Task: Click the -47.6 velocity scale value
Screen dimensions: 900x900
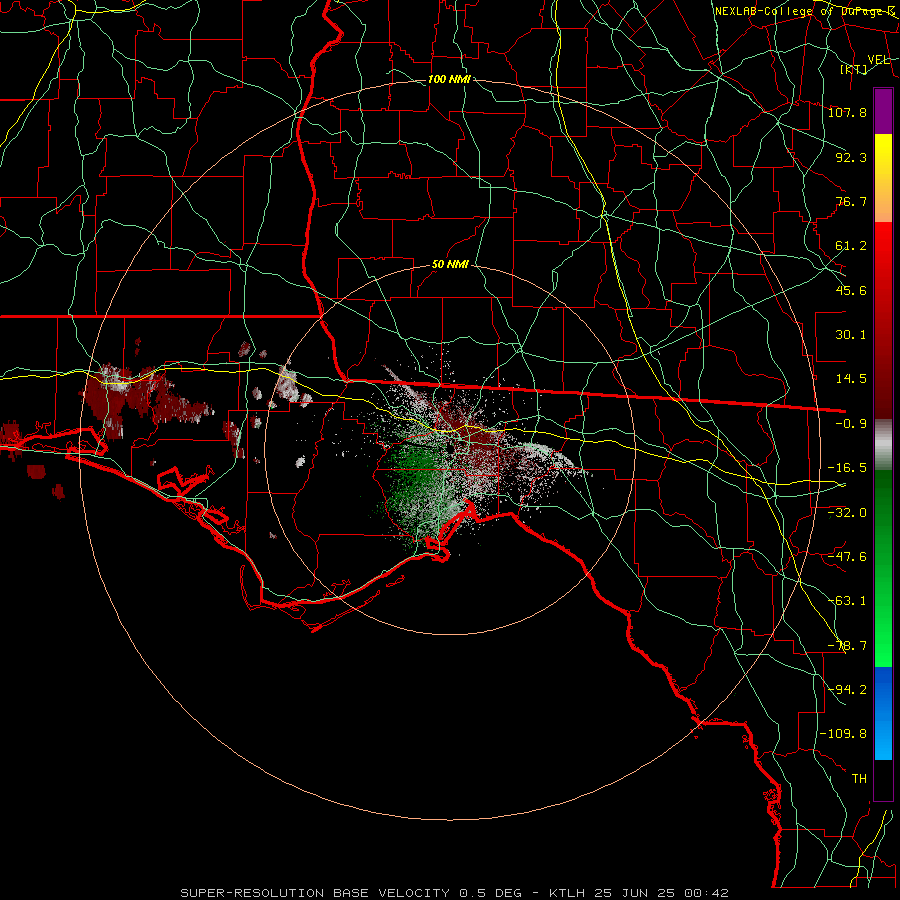Action: (847, 557)
